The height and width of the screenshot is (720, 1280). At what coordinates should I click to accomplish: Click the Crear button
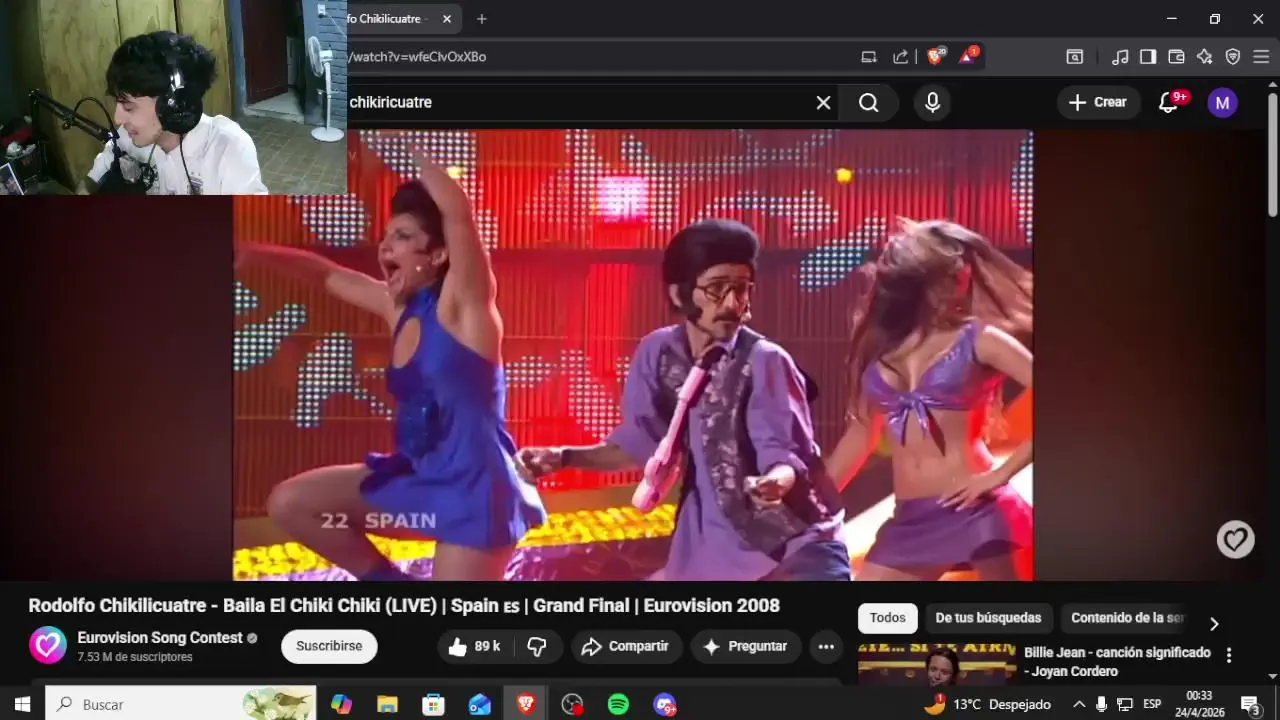coord(1098,102)
